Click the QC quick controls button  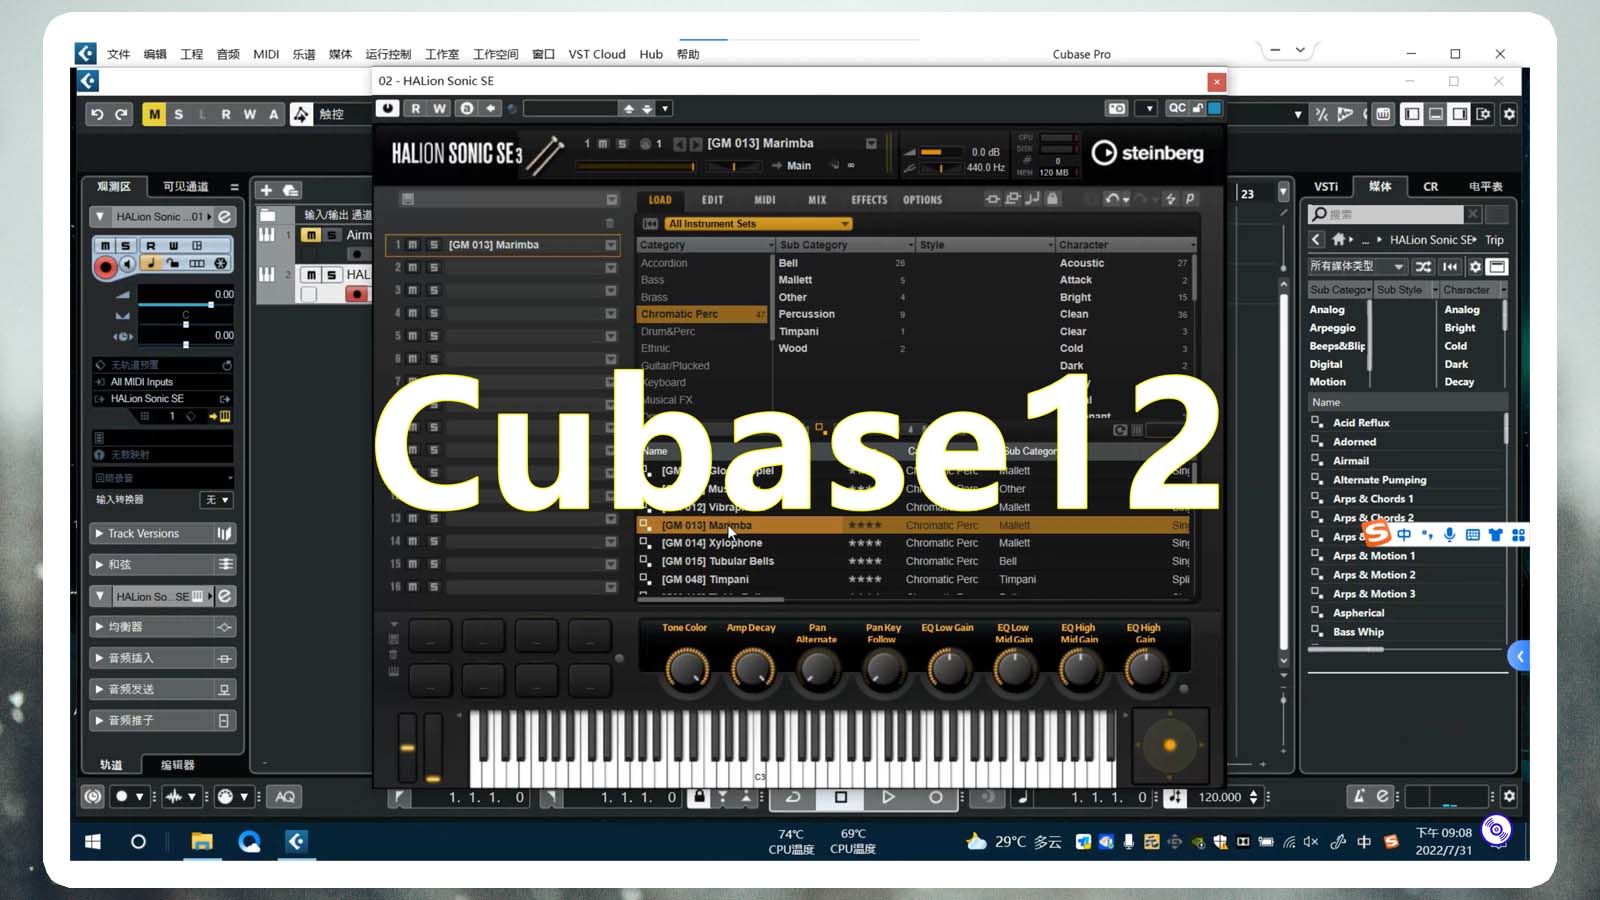pyautogui.click(x=1177, y=108)
